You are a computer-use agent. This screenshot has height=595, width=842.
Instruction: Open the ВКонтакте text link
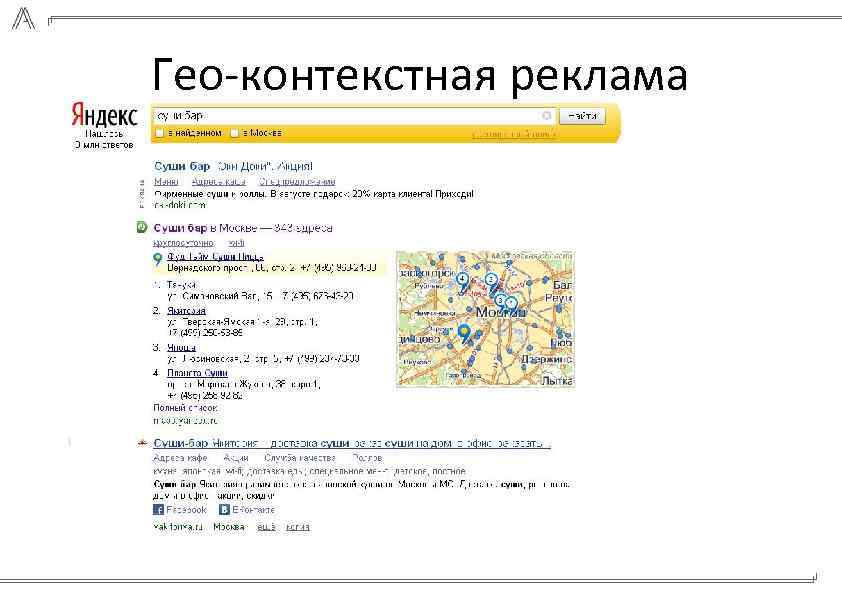pyautogui.click(x=253, y=510)
